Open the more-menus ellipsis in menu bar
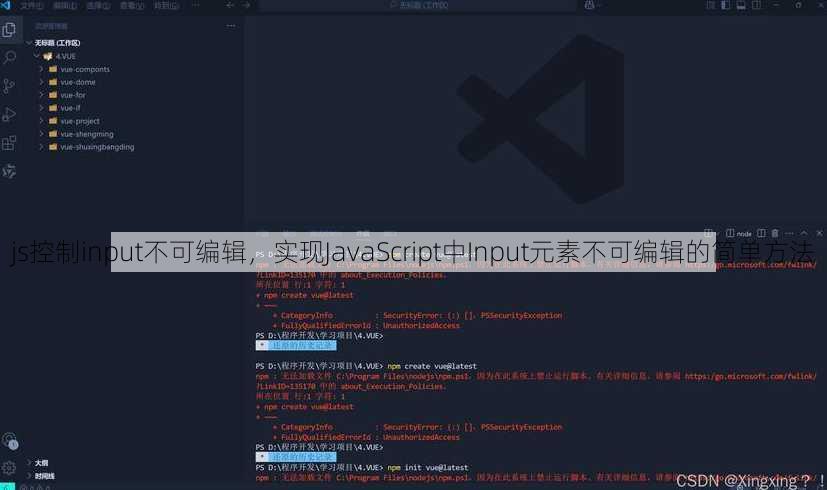This screenshot has width=827, height=490. (196, 5)
